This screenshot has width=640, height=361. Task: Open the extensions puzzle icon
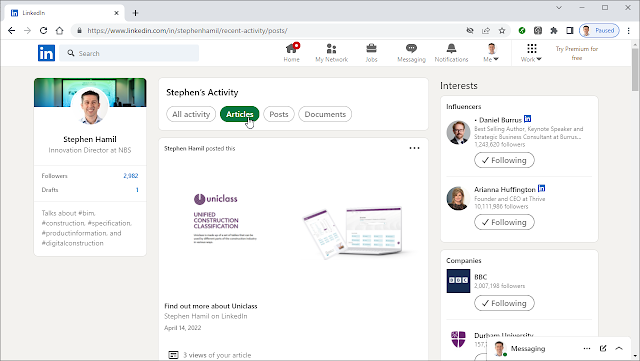tap(554, 31)
